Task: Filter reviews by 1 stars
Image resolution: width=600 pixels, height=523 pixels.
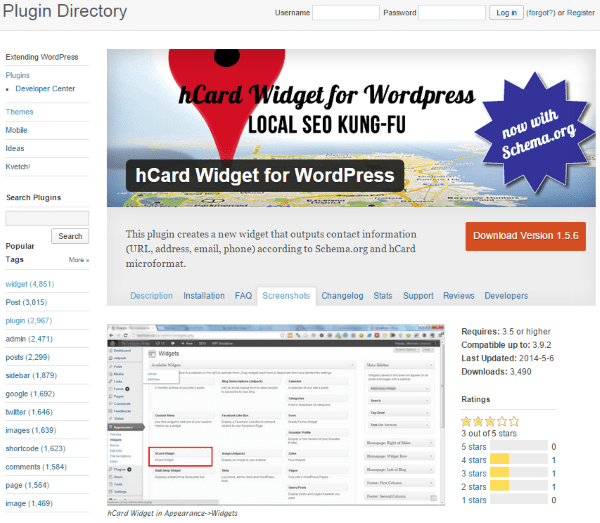Action: 474,500
